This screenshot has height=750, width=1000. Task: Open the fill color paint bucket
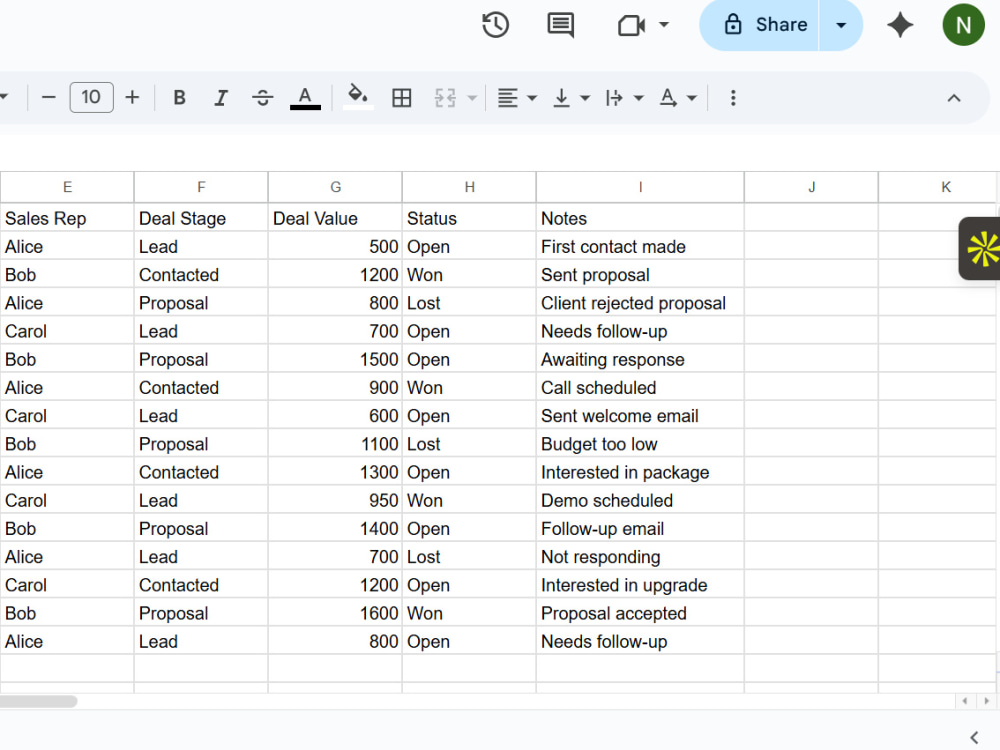pos(358,98)
